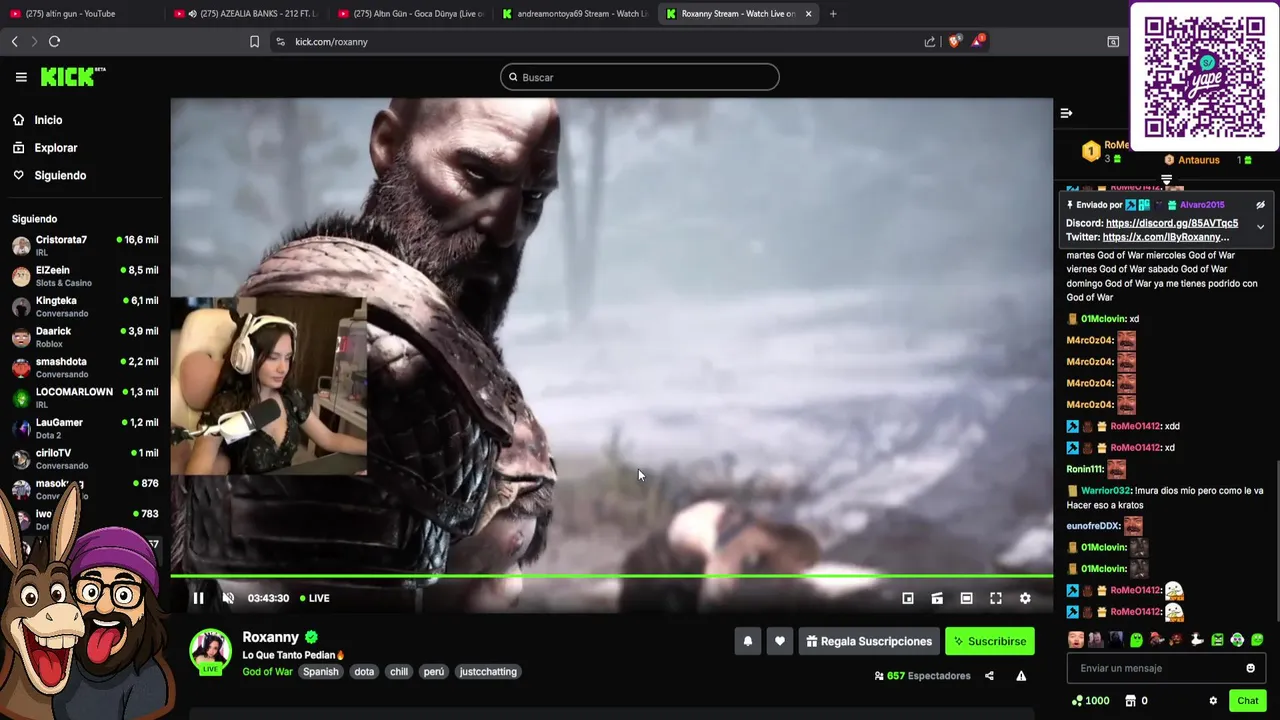The width and height of the screenshot is (1280, 720).
Task: Pause the stream playback
Action: 198,598
